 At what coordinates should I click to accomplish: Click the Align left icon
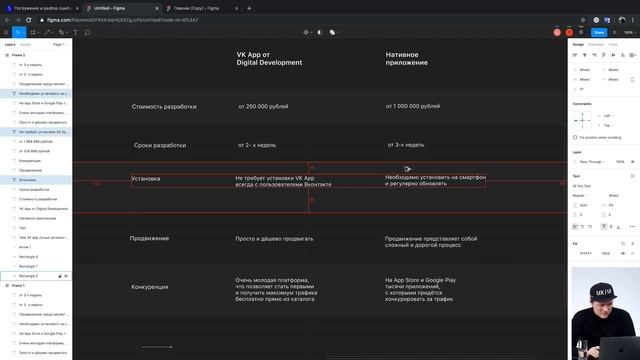[x=575, y=55]
